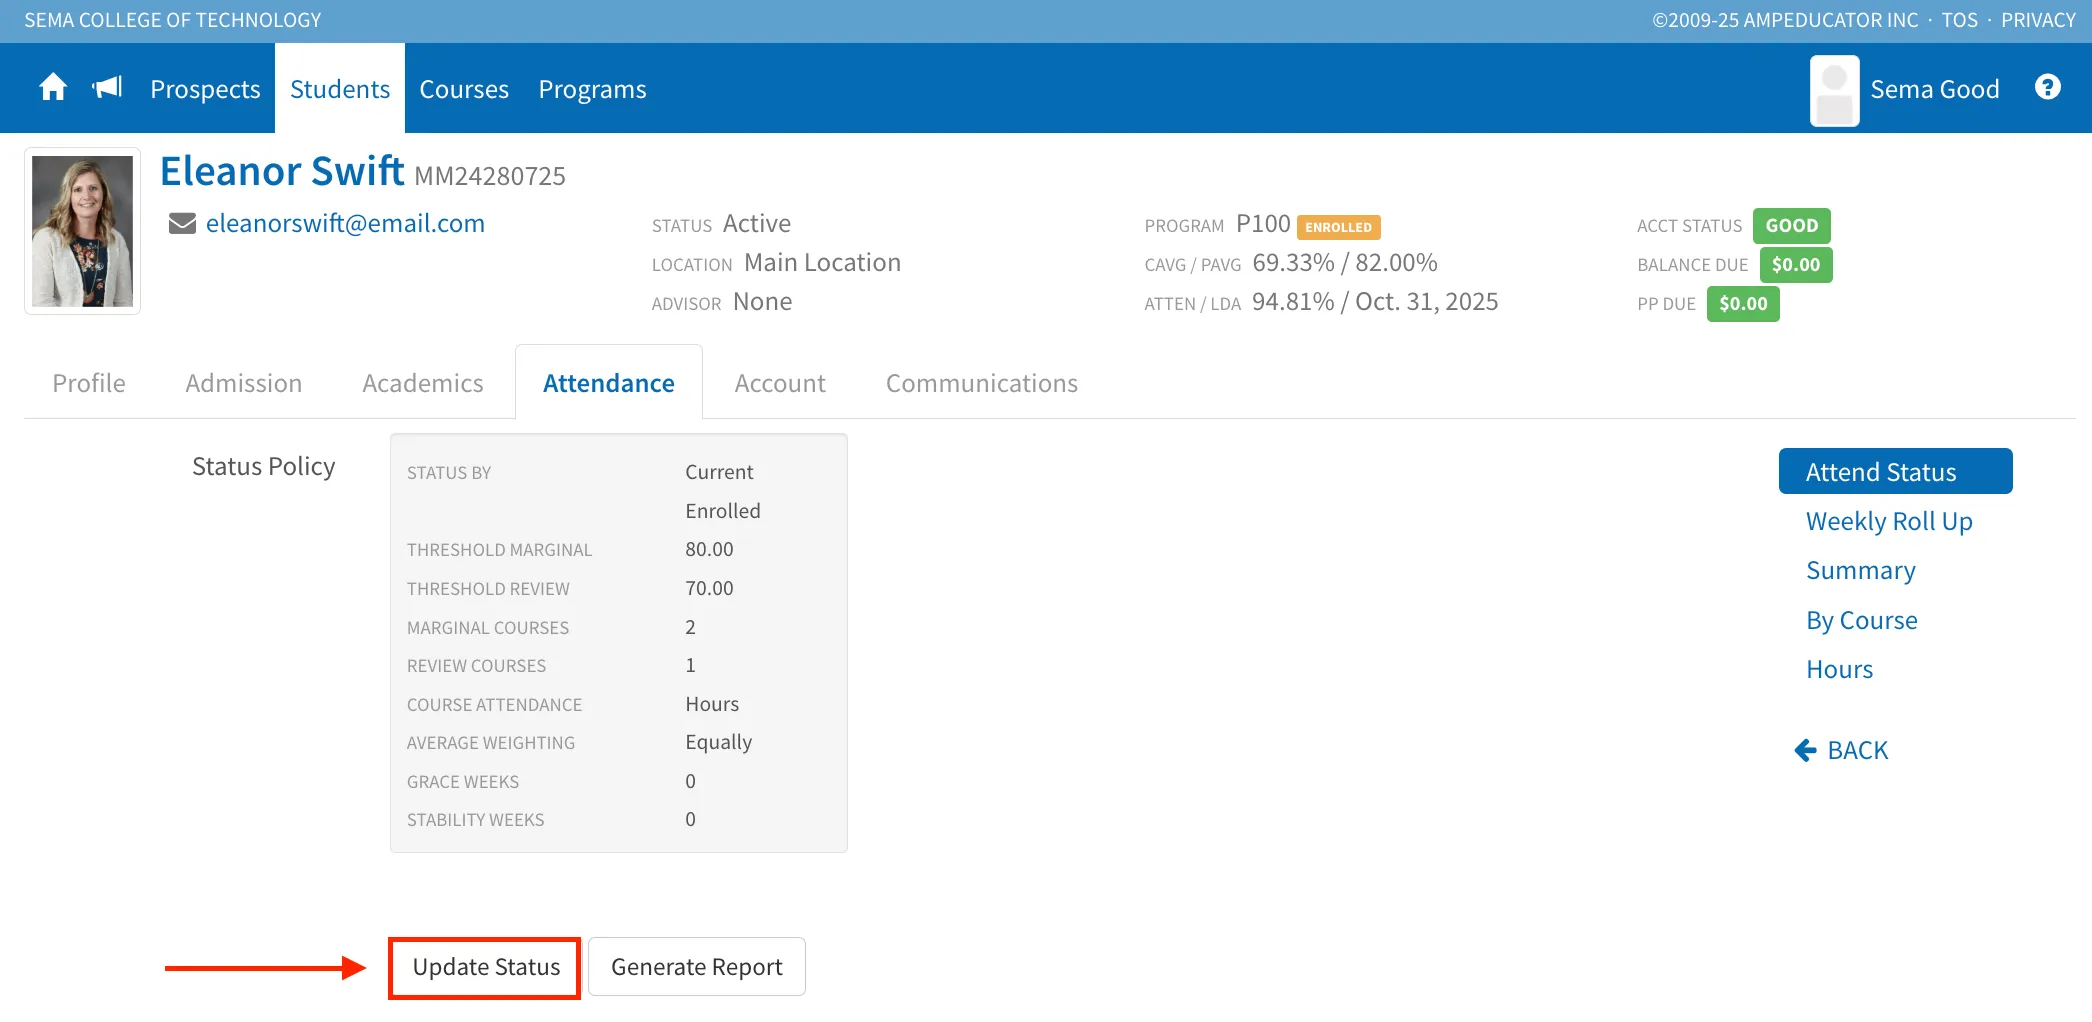Click the student ID MM24280725
This screenshot has width=2092, height=1022.
490,176
